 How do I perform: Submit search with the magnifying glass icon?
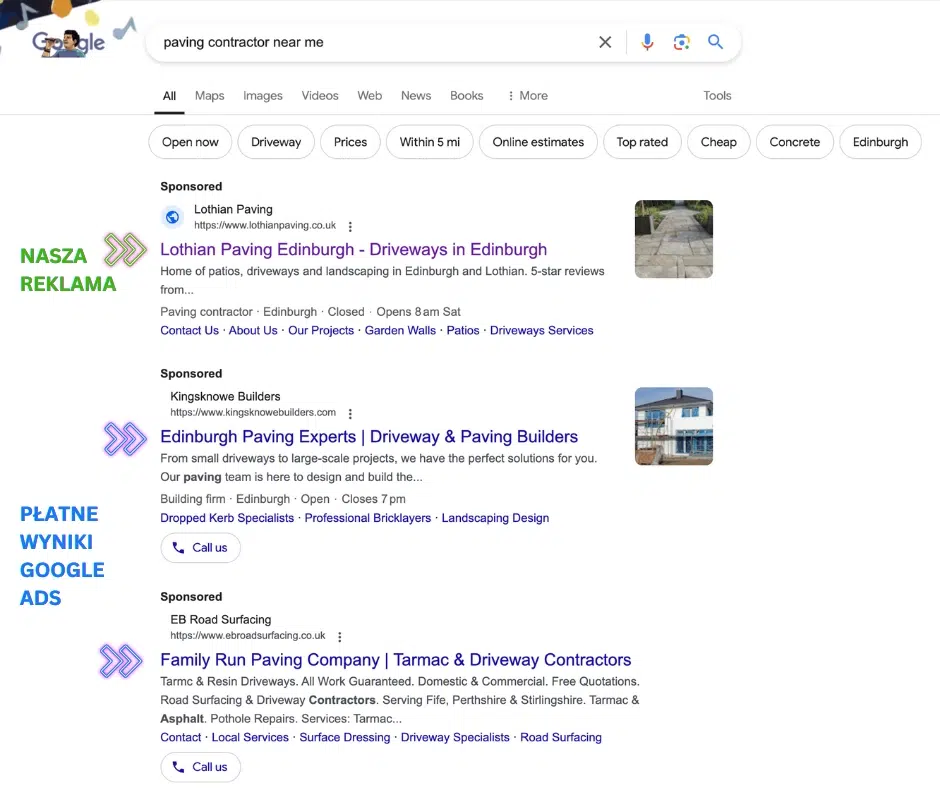coord(715,42)
